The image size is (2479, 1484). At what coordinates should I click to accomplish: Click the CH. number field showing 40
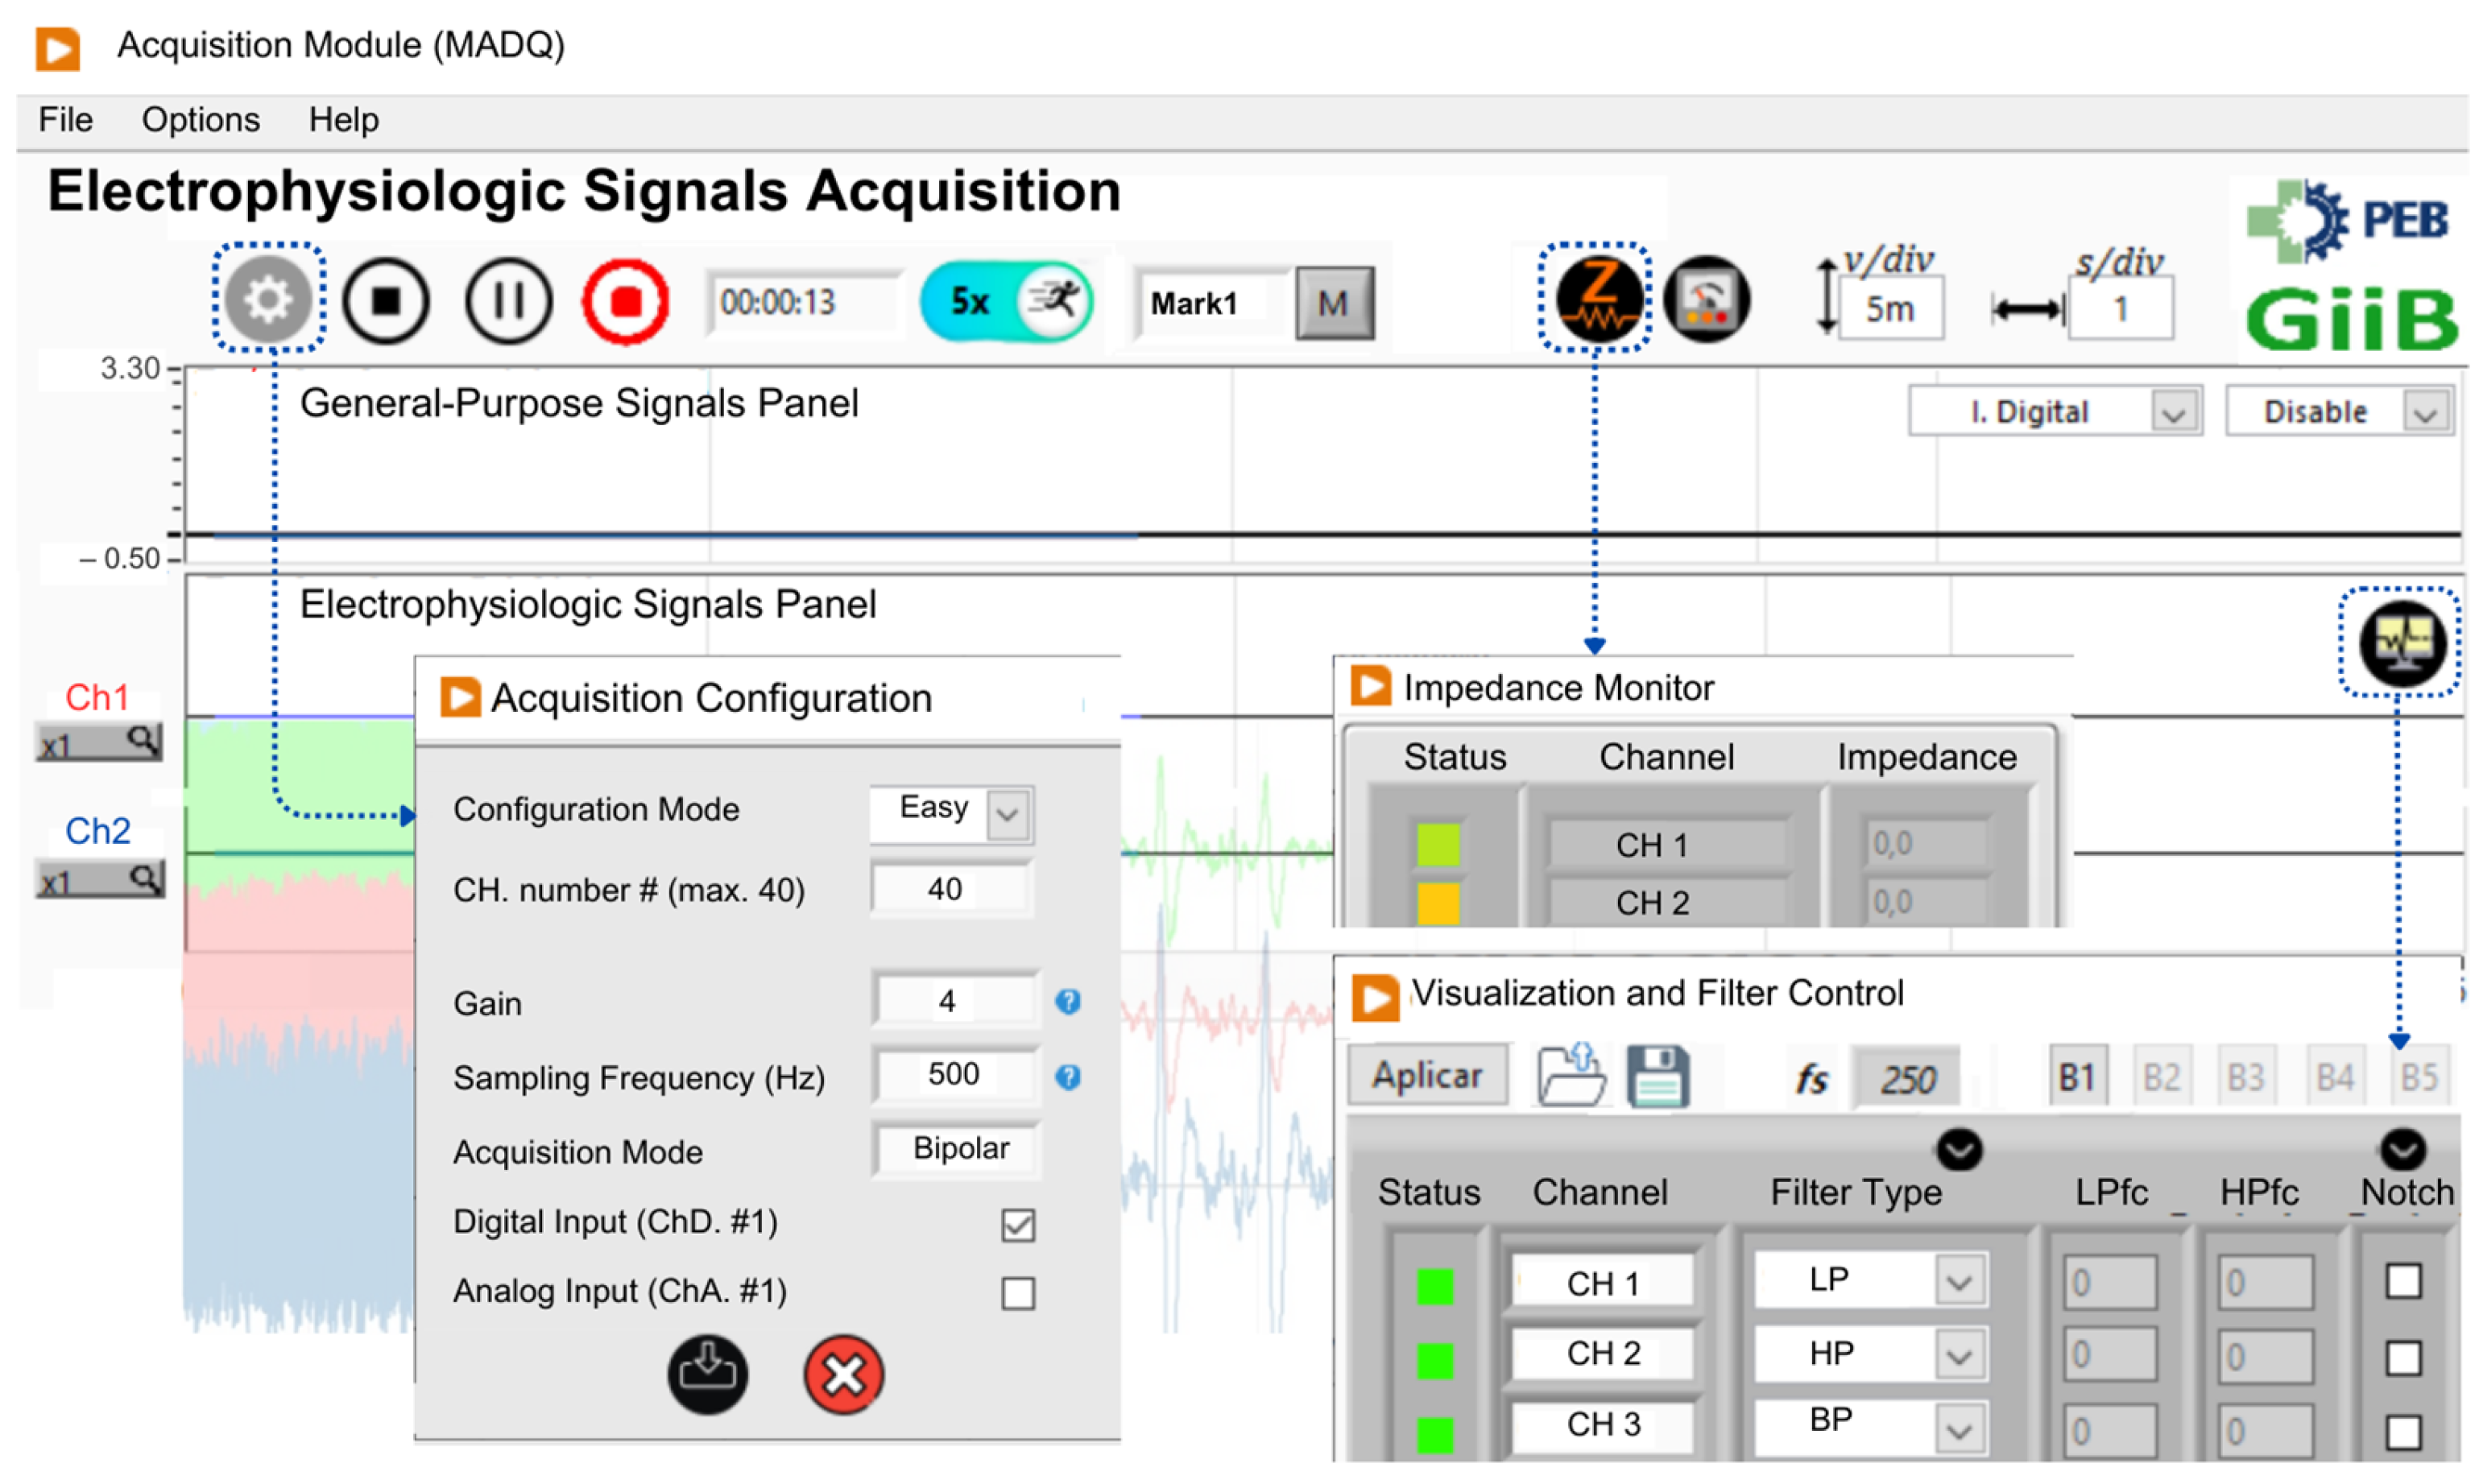click(x=951, y=889)
